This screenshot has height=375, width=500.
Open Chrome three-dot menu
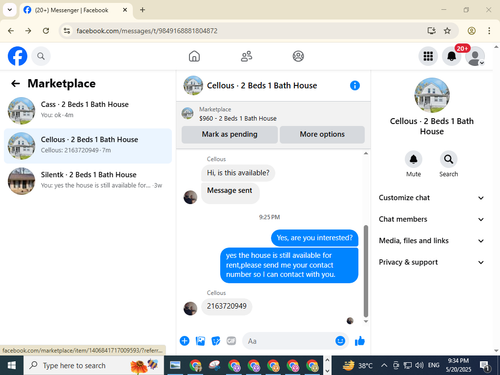click(489, 31)
